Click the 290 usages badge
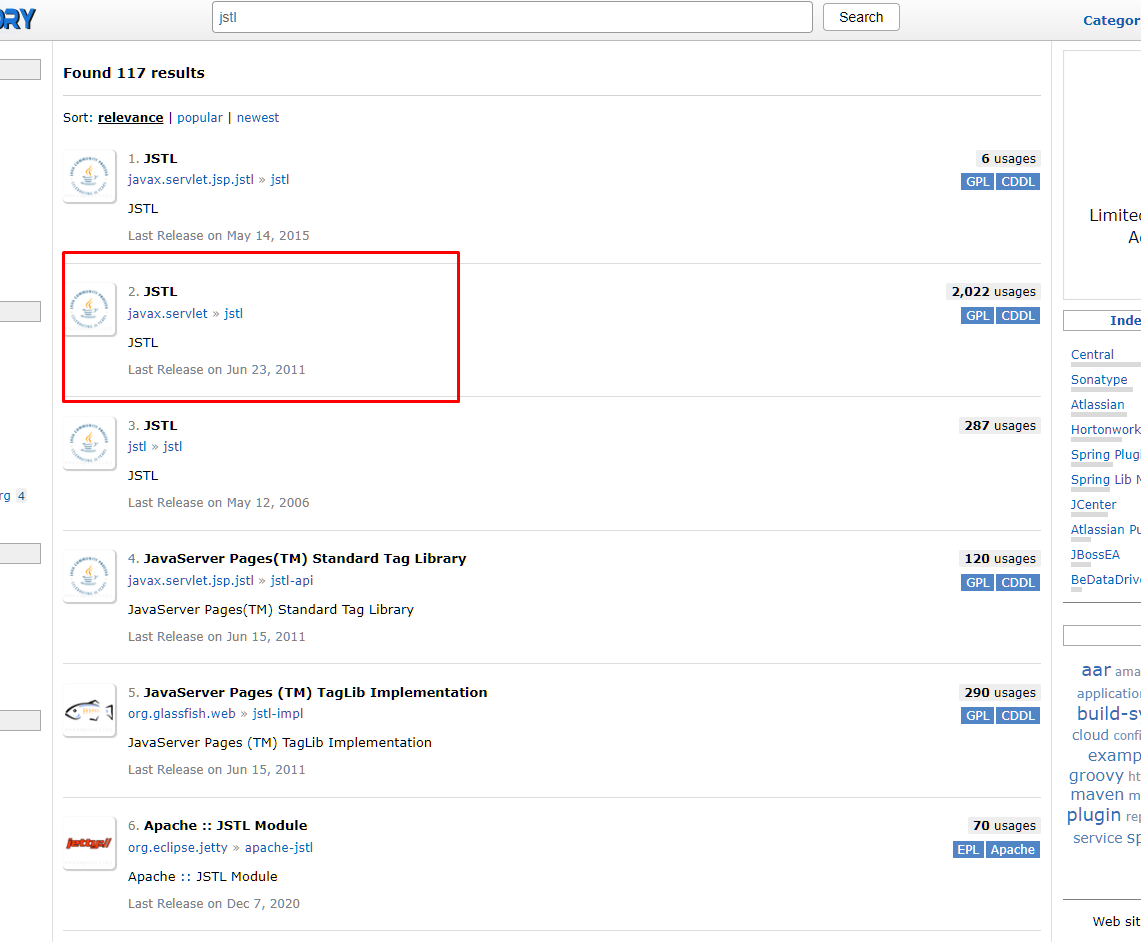This screenshot has width=1141, height=942. tap(1000, 692)
